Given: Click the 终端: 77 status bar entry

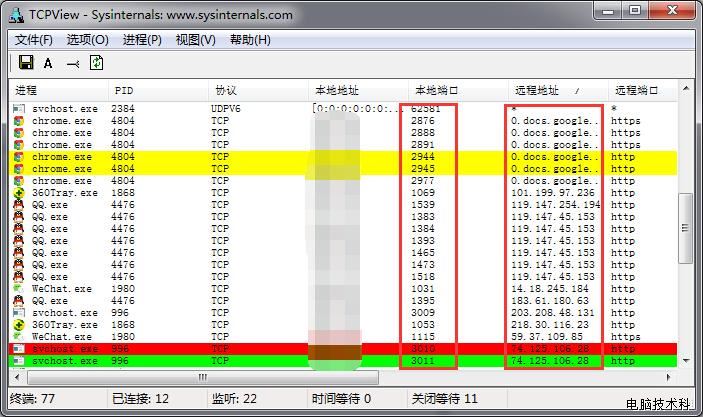Looking at the screenshot, I should (x=32, y=399).
